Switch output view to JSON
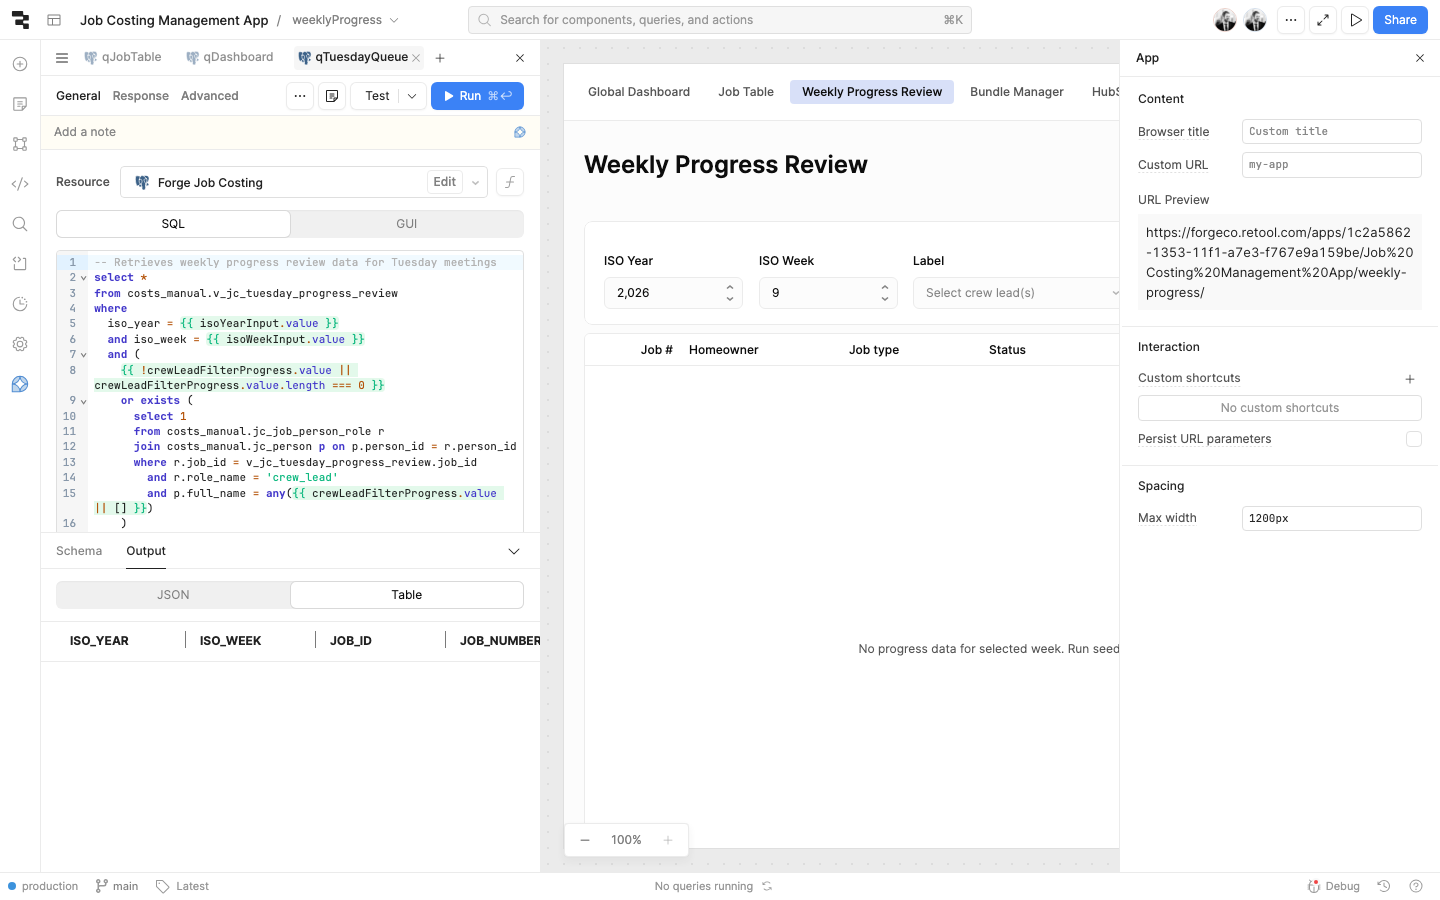Viewport: 1440px width, 900px height. (173, 595)
